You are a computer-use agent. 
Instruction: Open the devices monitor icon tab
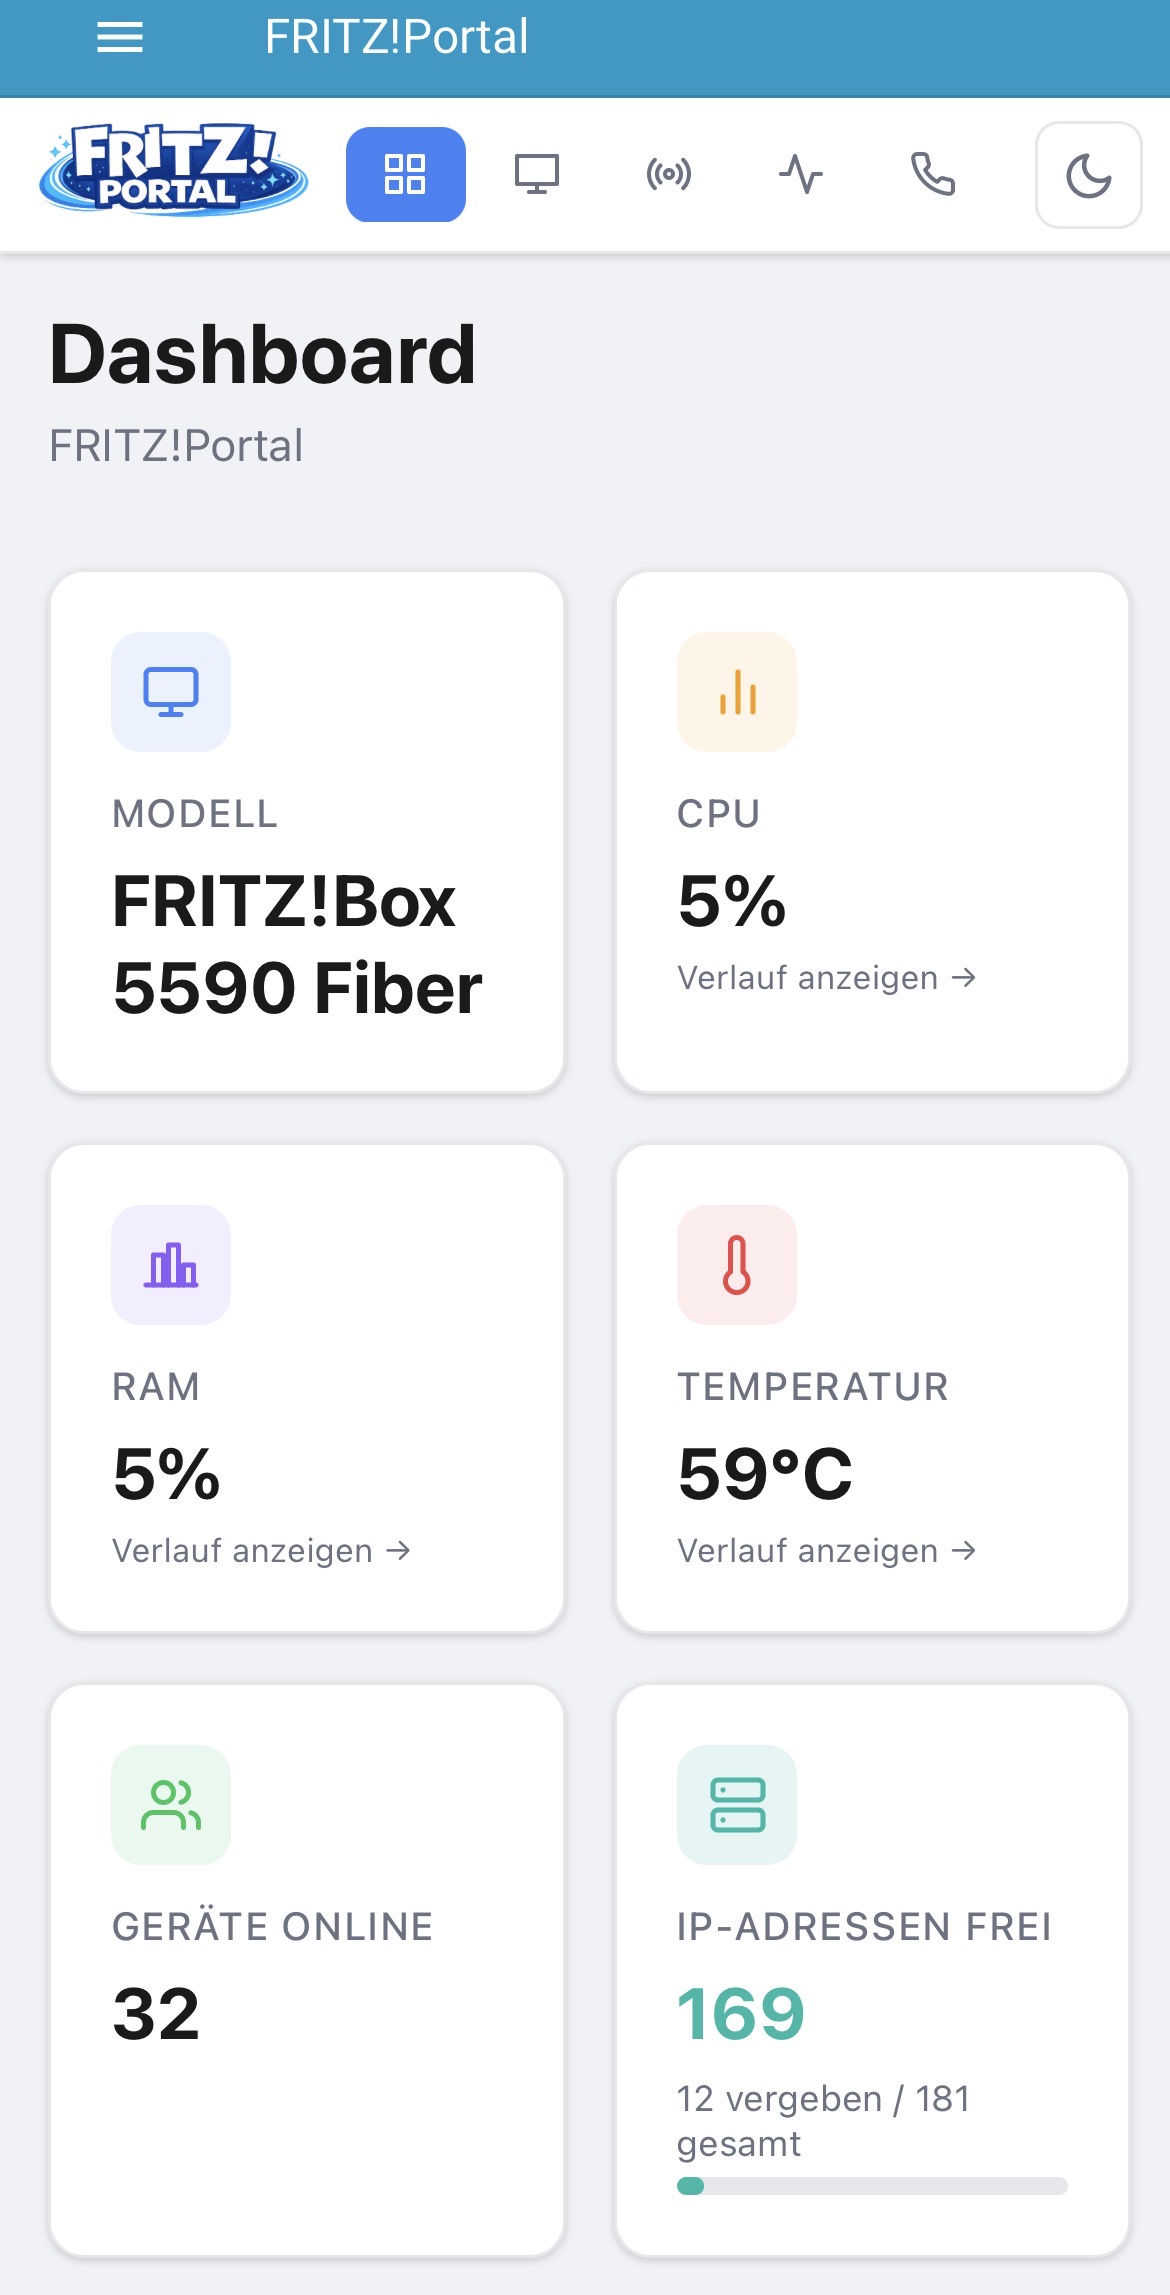coord(537,174)
